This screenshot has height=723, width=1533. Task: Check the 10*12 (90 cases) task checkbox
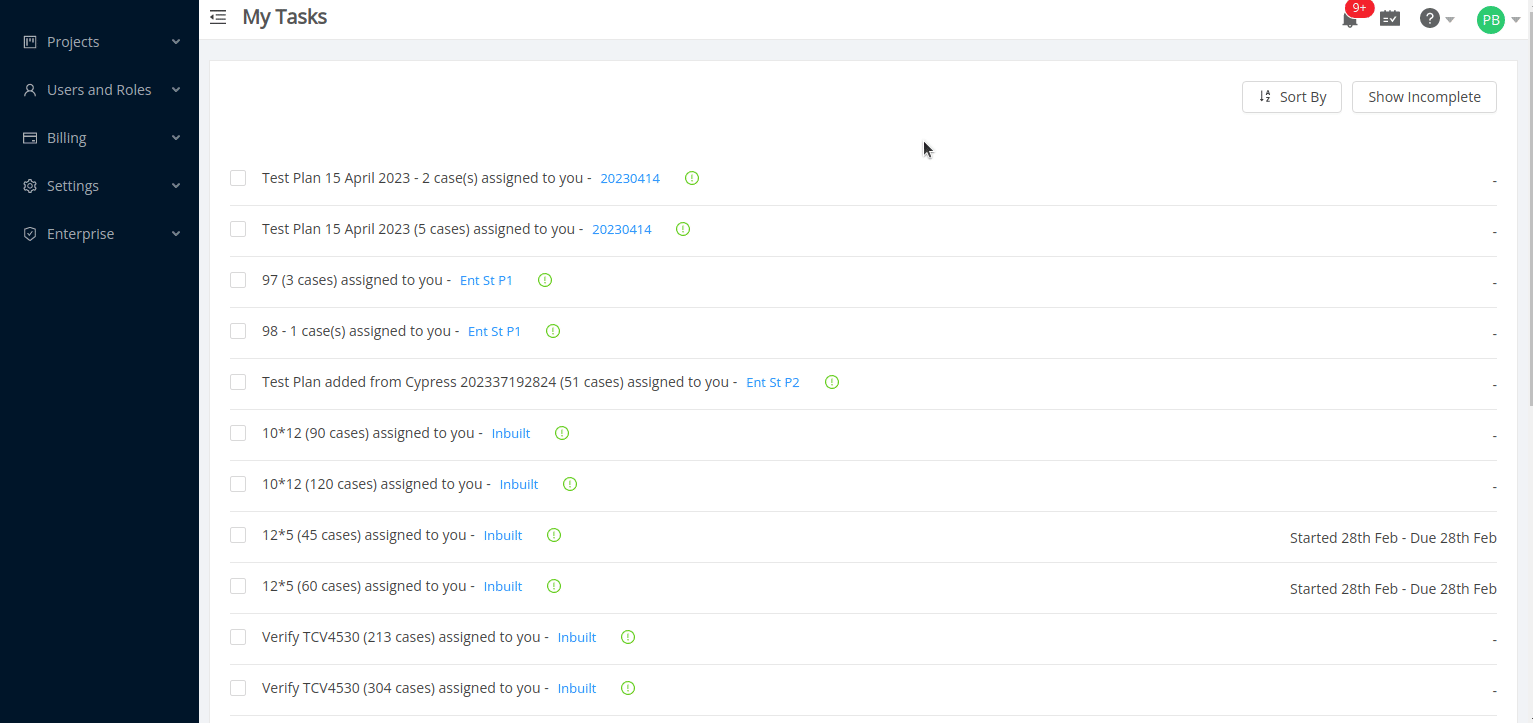pyautogui.click(x=238, y=433)
